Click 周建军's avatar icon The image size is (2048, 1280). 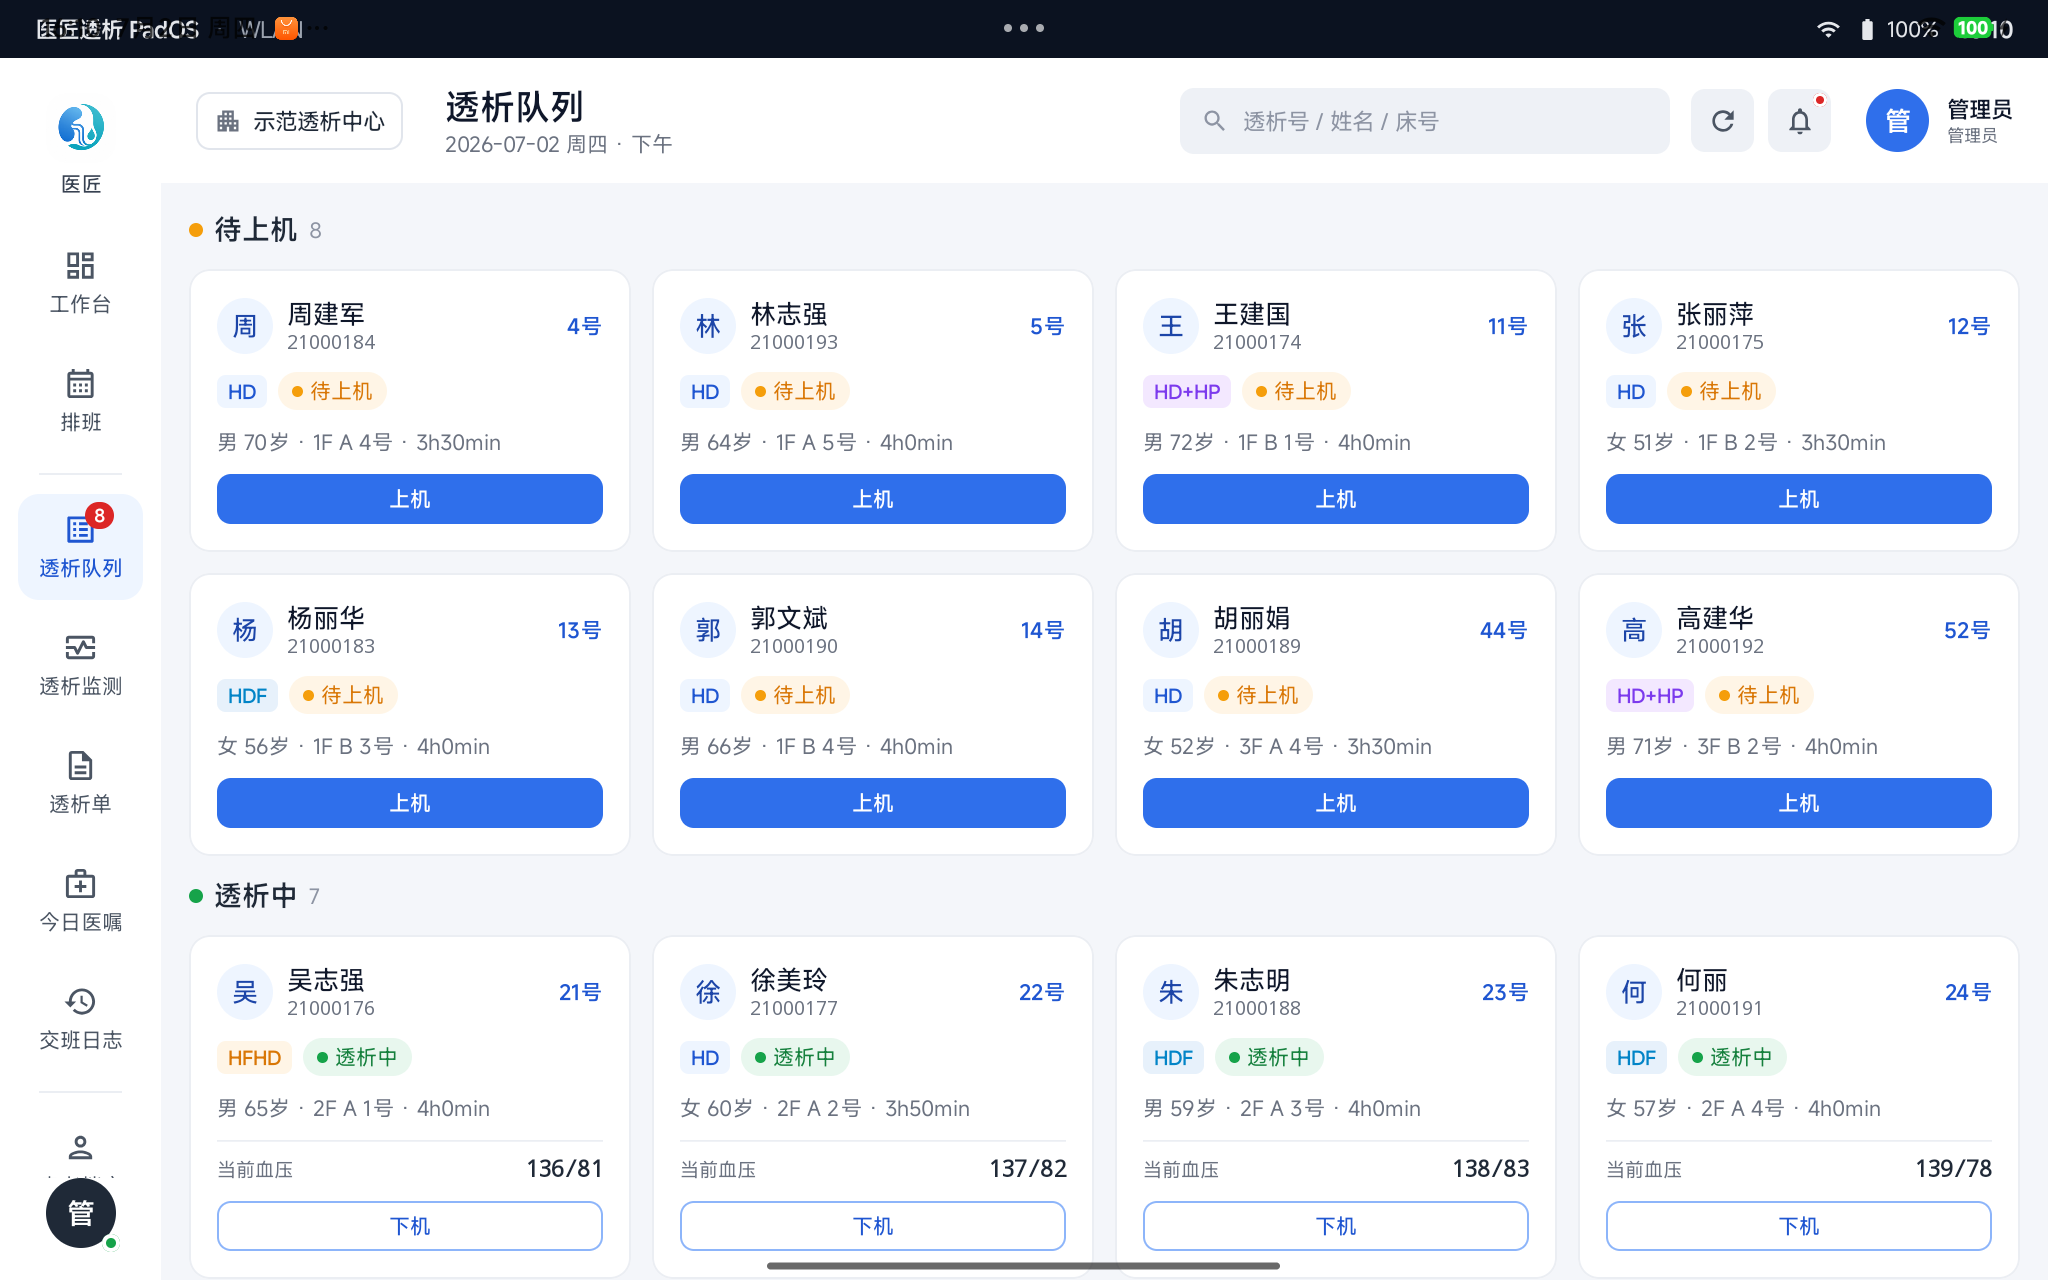[245, 326]
